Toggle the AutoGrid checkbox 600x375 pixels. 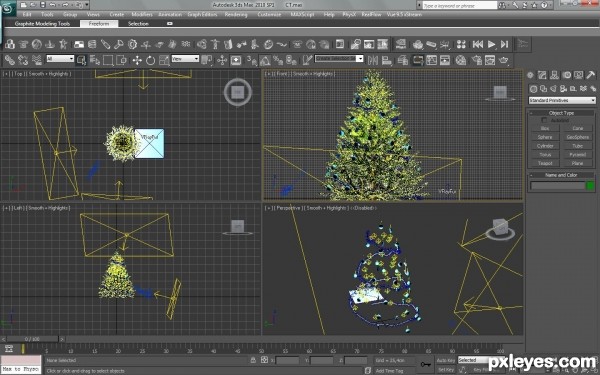click(x=544, y=120)
